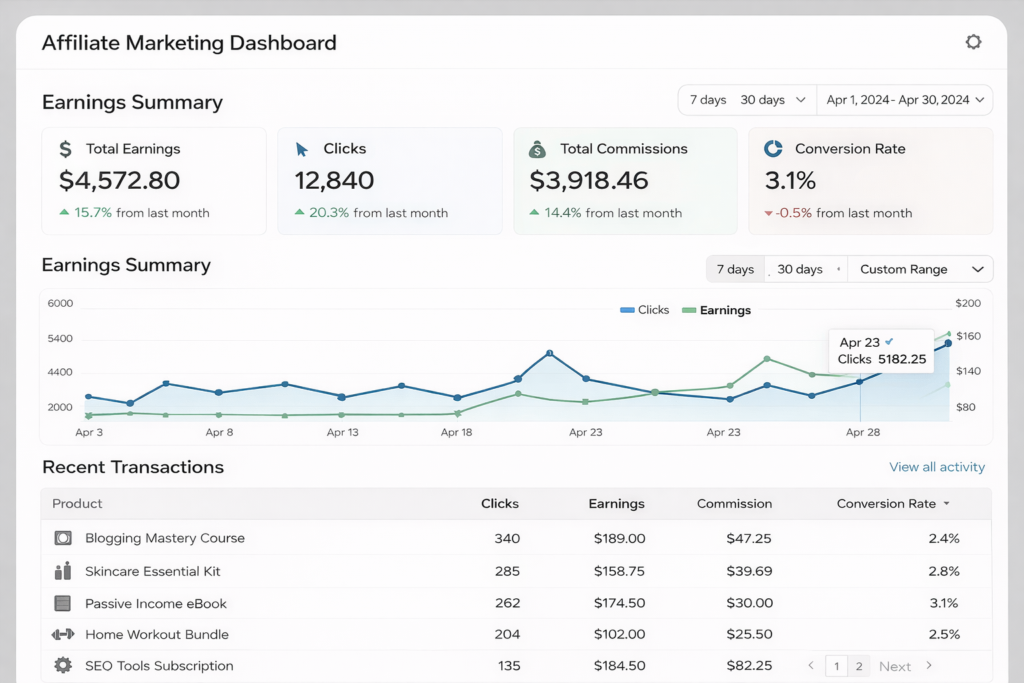This screenshot has width=1024, height=683.
Task: Toggle the Clicks series in the chart legend
Action: [x=644, y=310]
